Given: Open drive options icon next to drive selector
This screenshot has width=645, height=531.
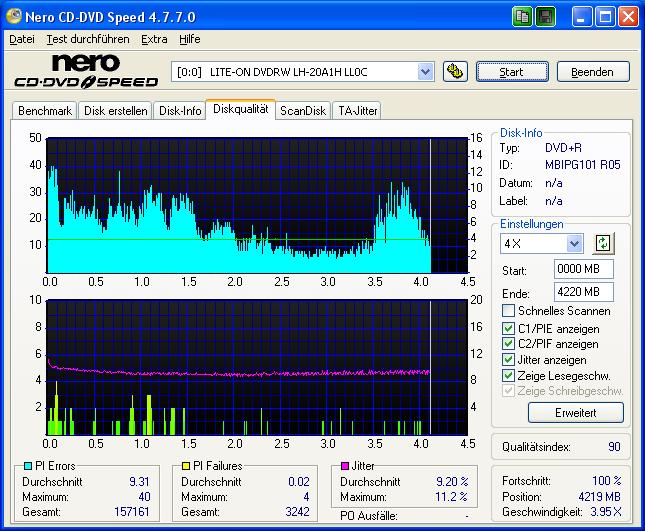Looking at the screenshot, I should pos(455,72).
